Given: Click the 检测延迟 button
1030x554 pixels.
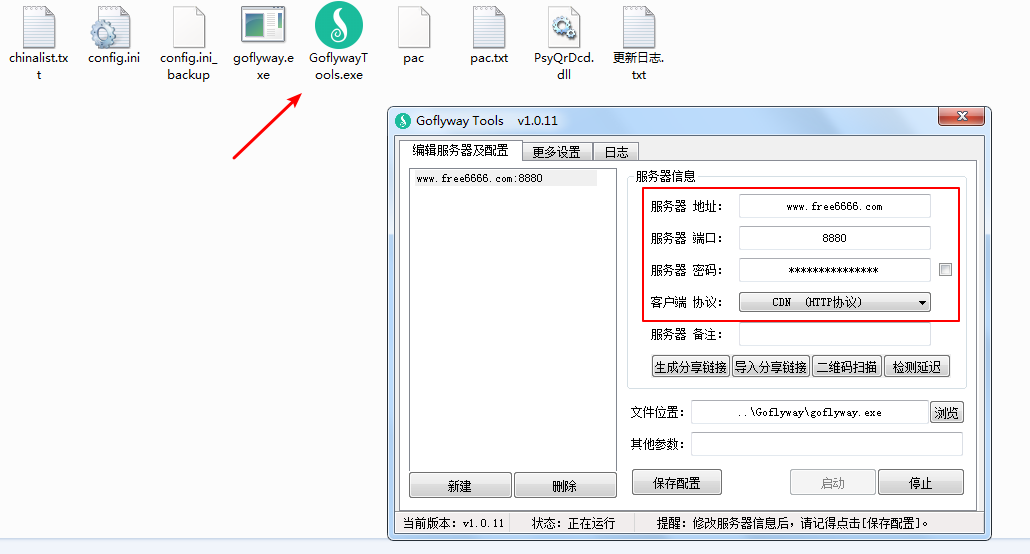Looking at the screenshot, I should click(x=916, y=367).
